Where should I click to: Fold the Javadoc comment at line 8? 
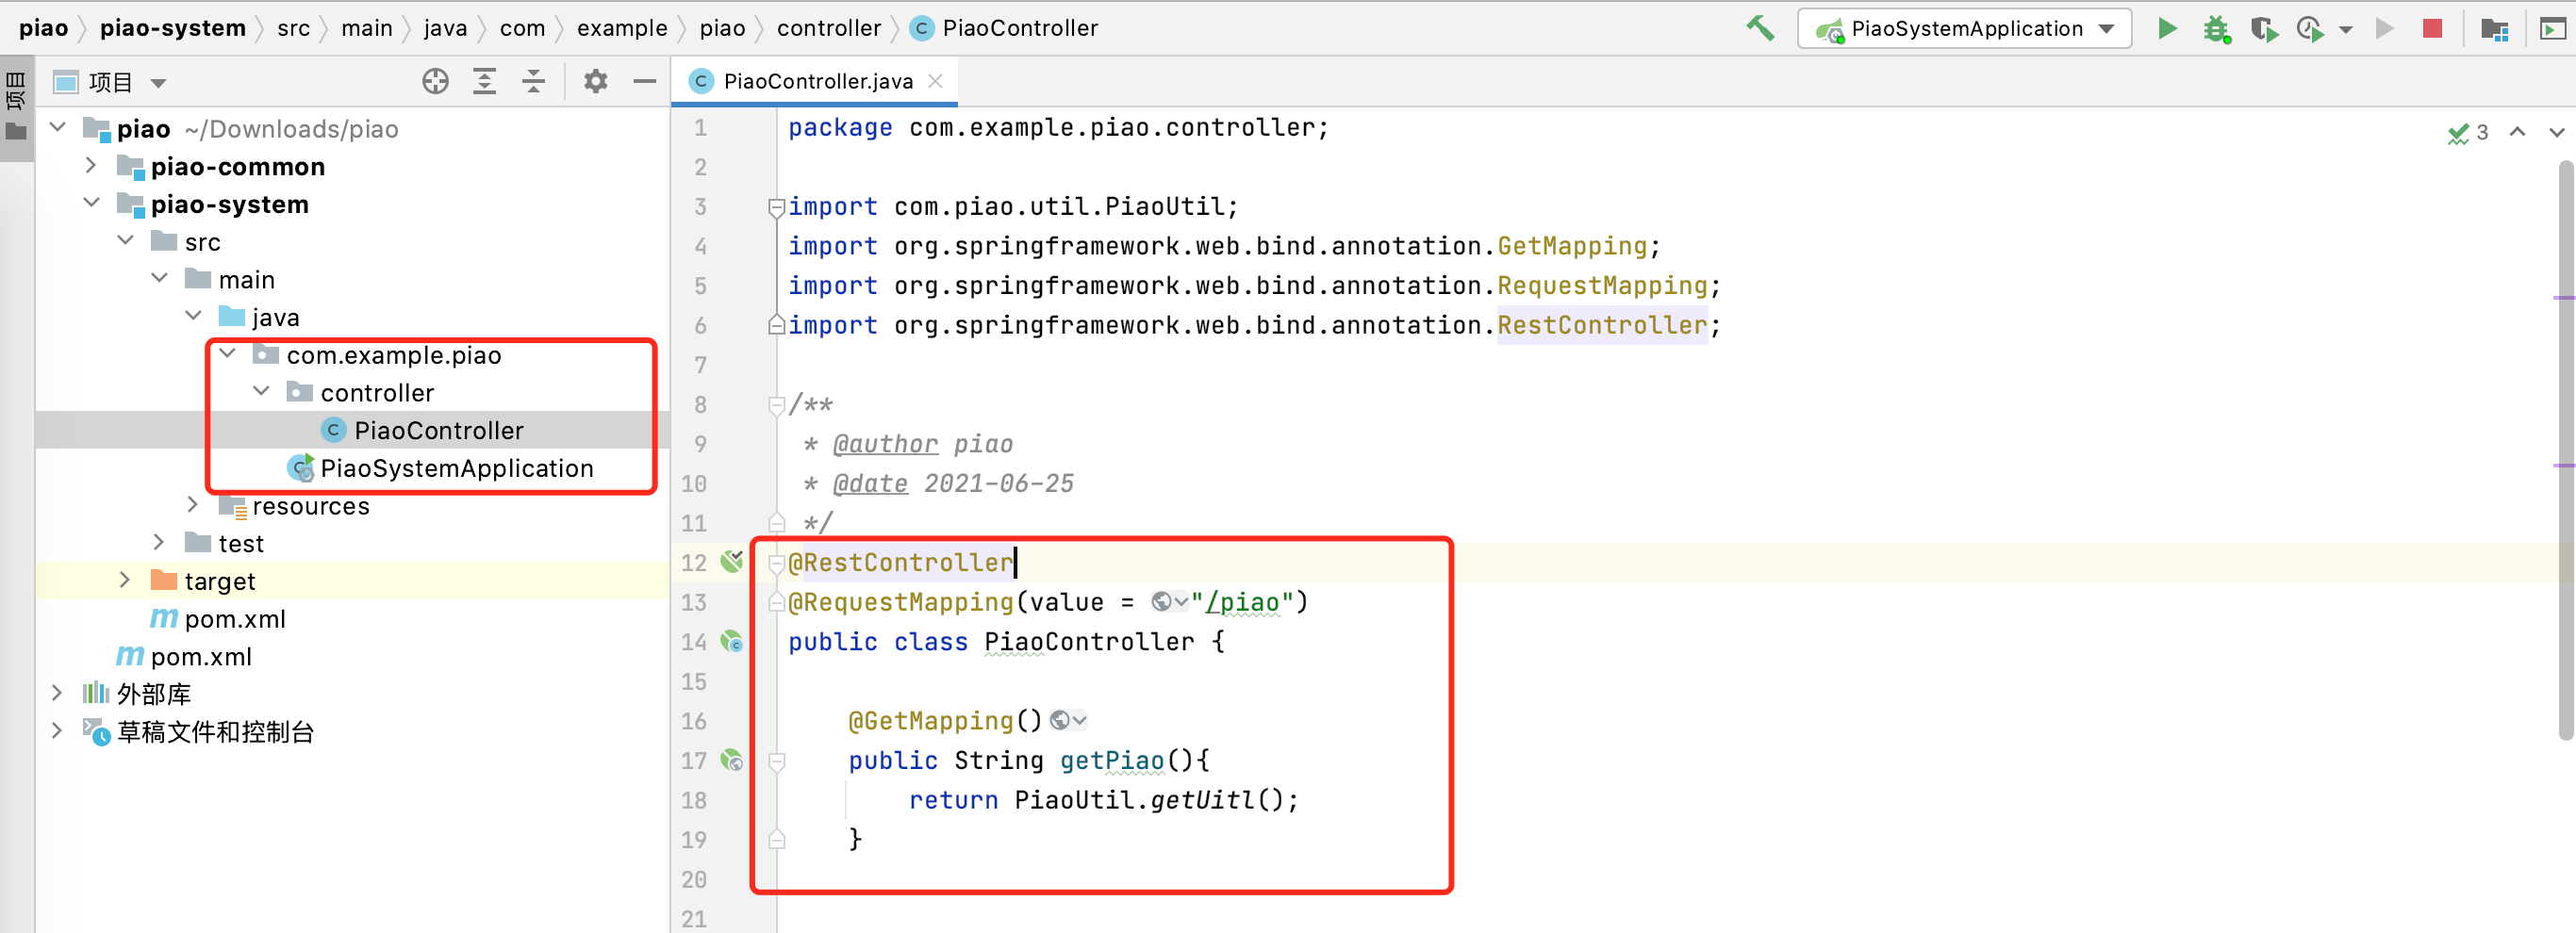click(776, 405)
